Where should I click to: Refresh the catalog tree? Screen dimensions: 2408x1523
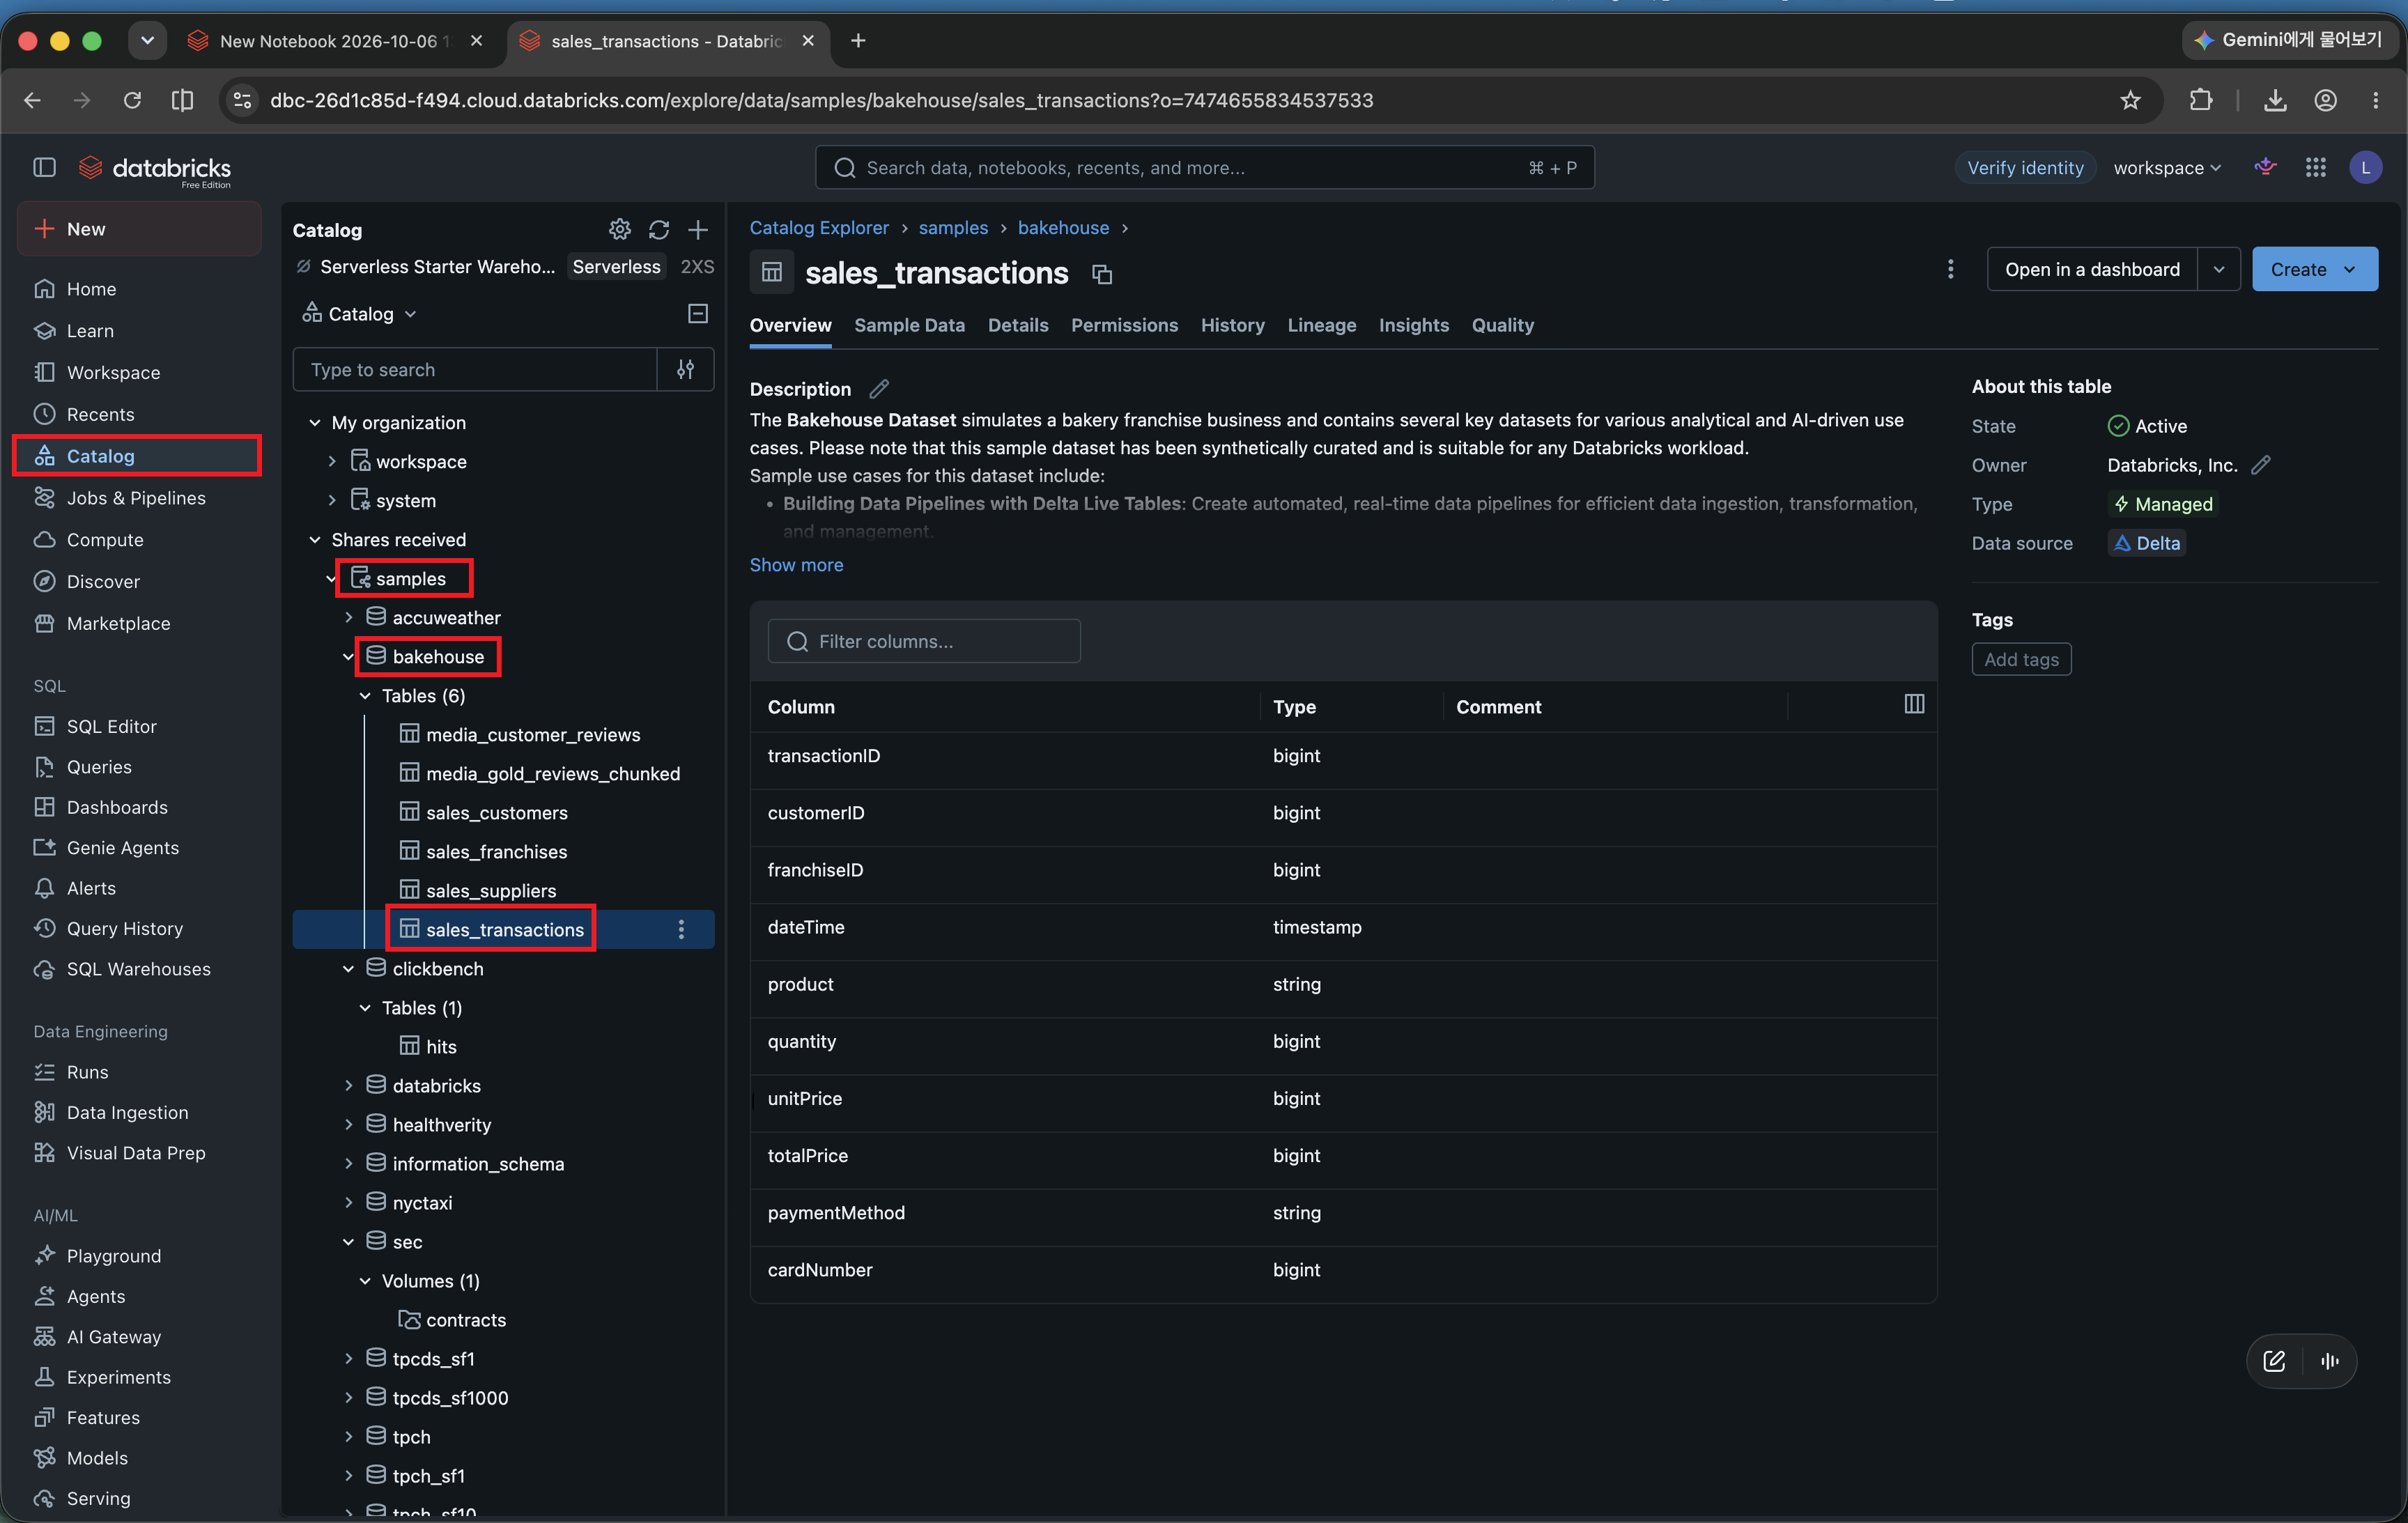658,230
